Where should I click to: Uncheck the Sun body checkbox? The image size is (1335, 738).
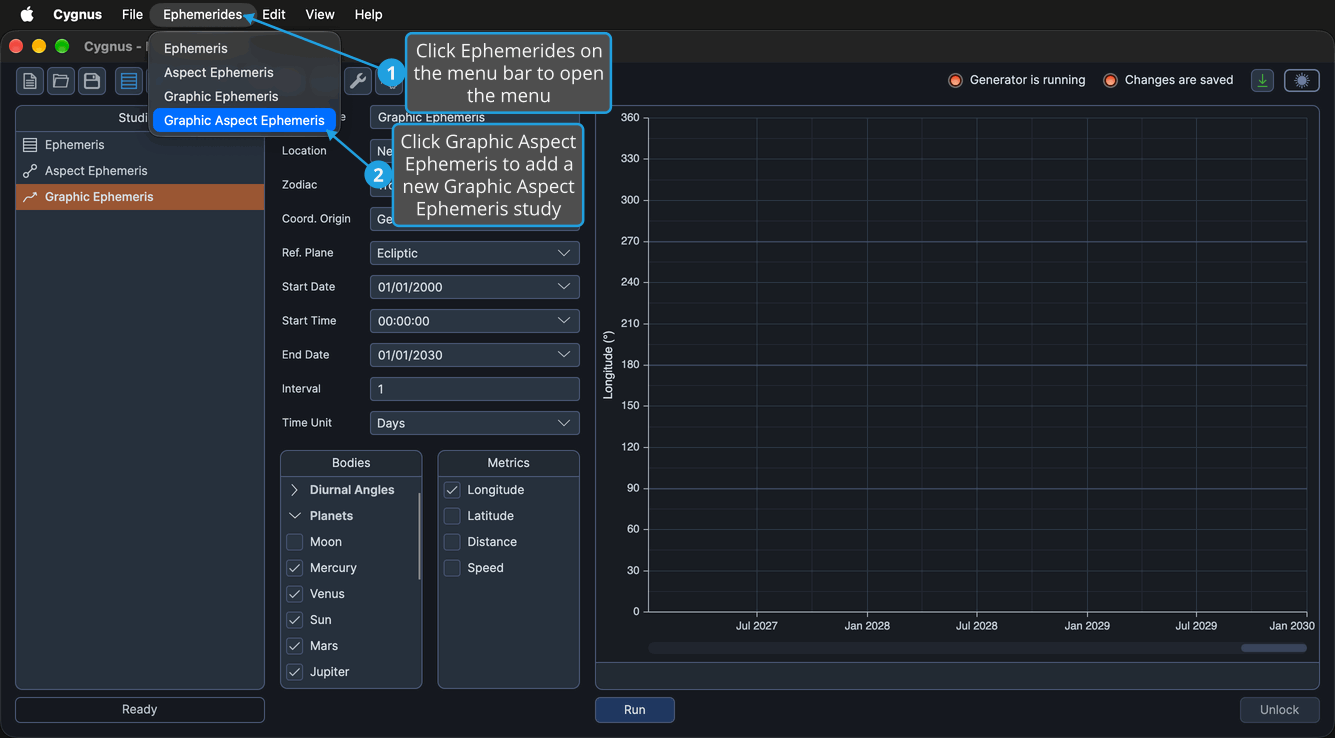pos(295,620)
